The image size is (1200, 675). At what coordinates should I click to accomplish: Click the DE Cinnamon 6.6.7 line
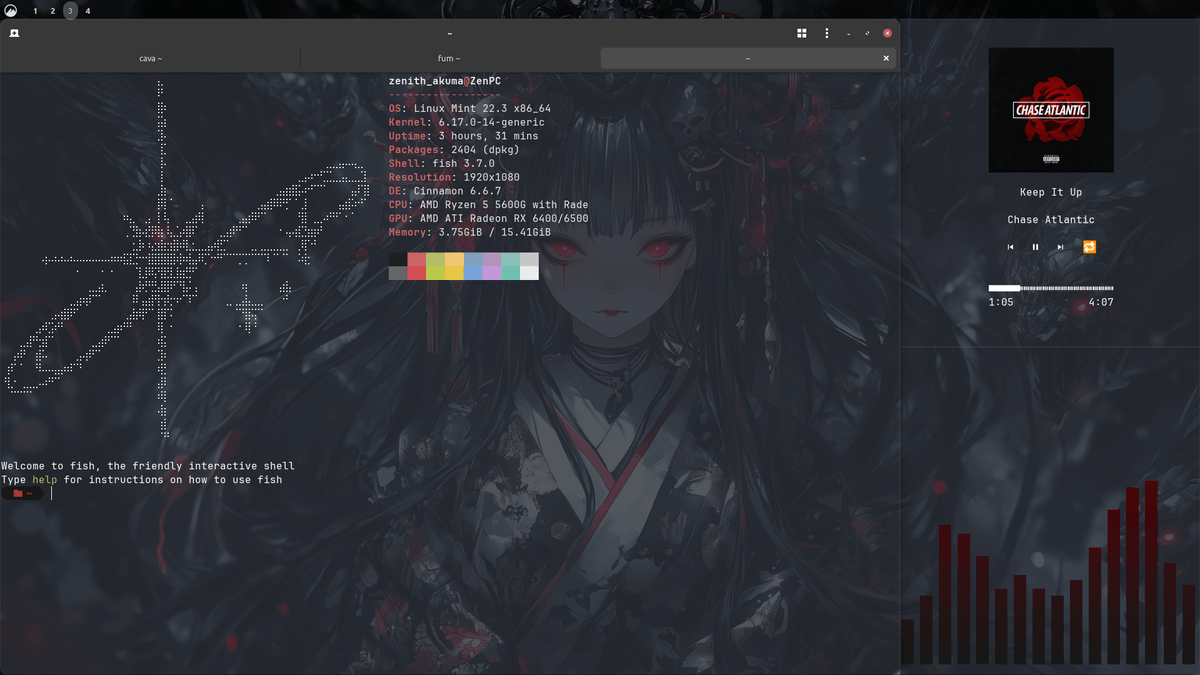pos(445,191)
